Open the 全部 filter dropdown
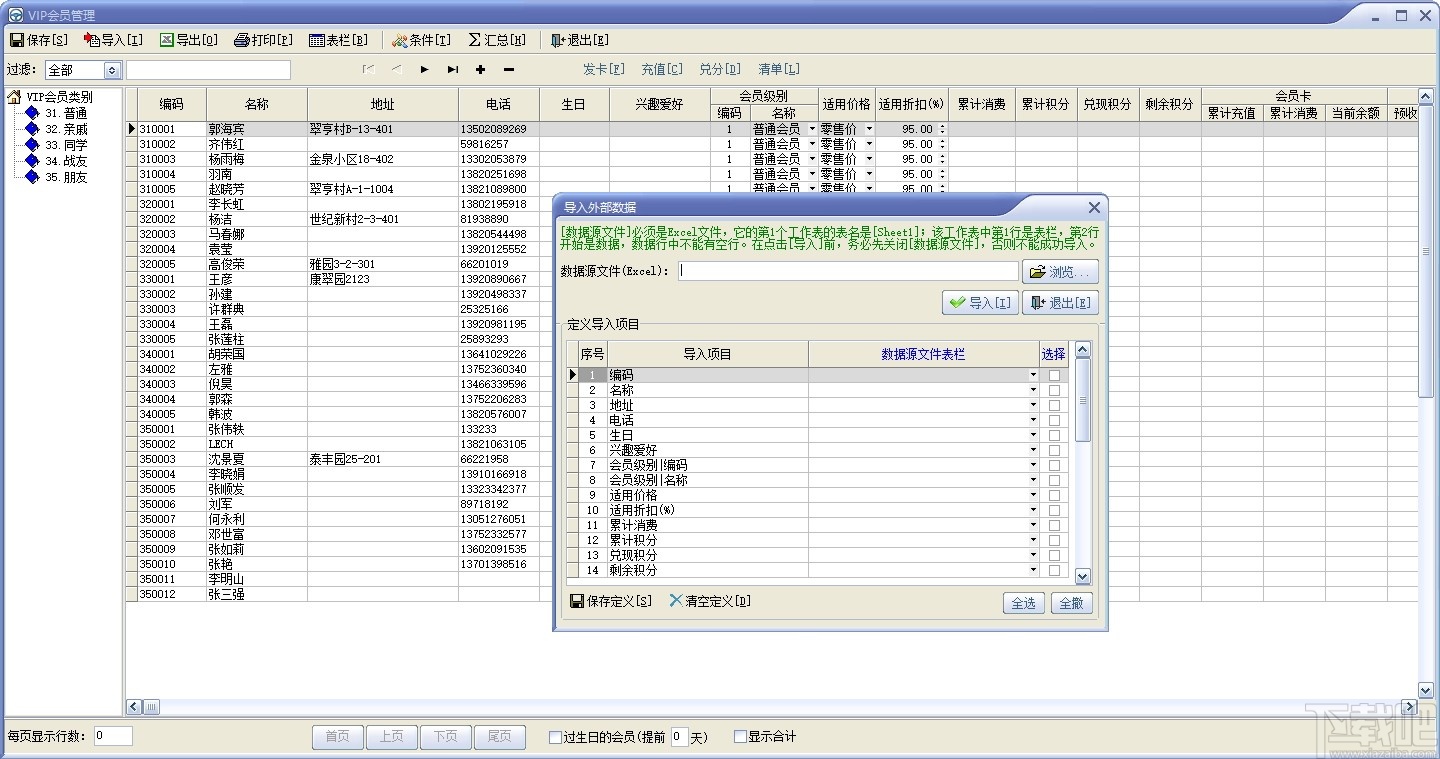The image size is (1440, 759). [110, 70]
